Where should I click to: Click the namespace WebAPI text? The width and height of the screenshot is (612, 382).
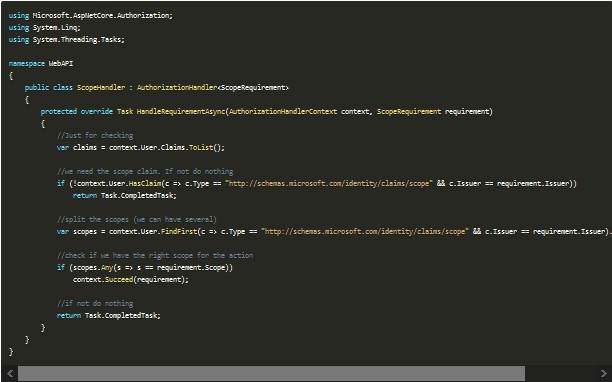(41, 64)
